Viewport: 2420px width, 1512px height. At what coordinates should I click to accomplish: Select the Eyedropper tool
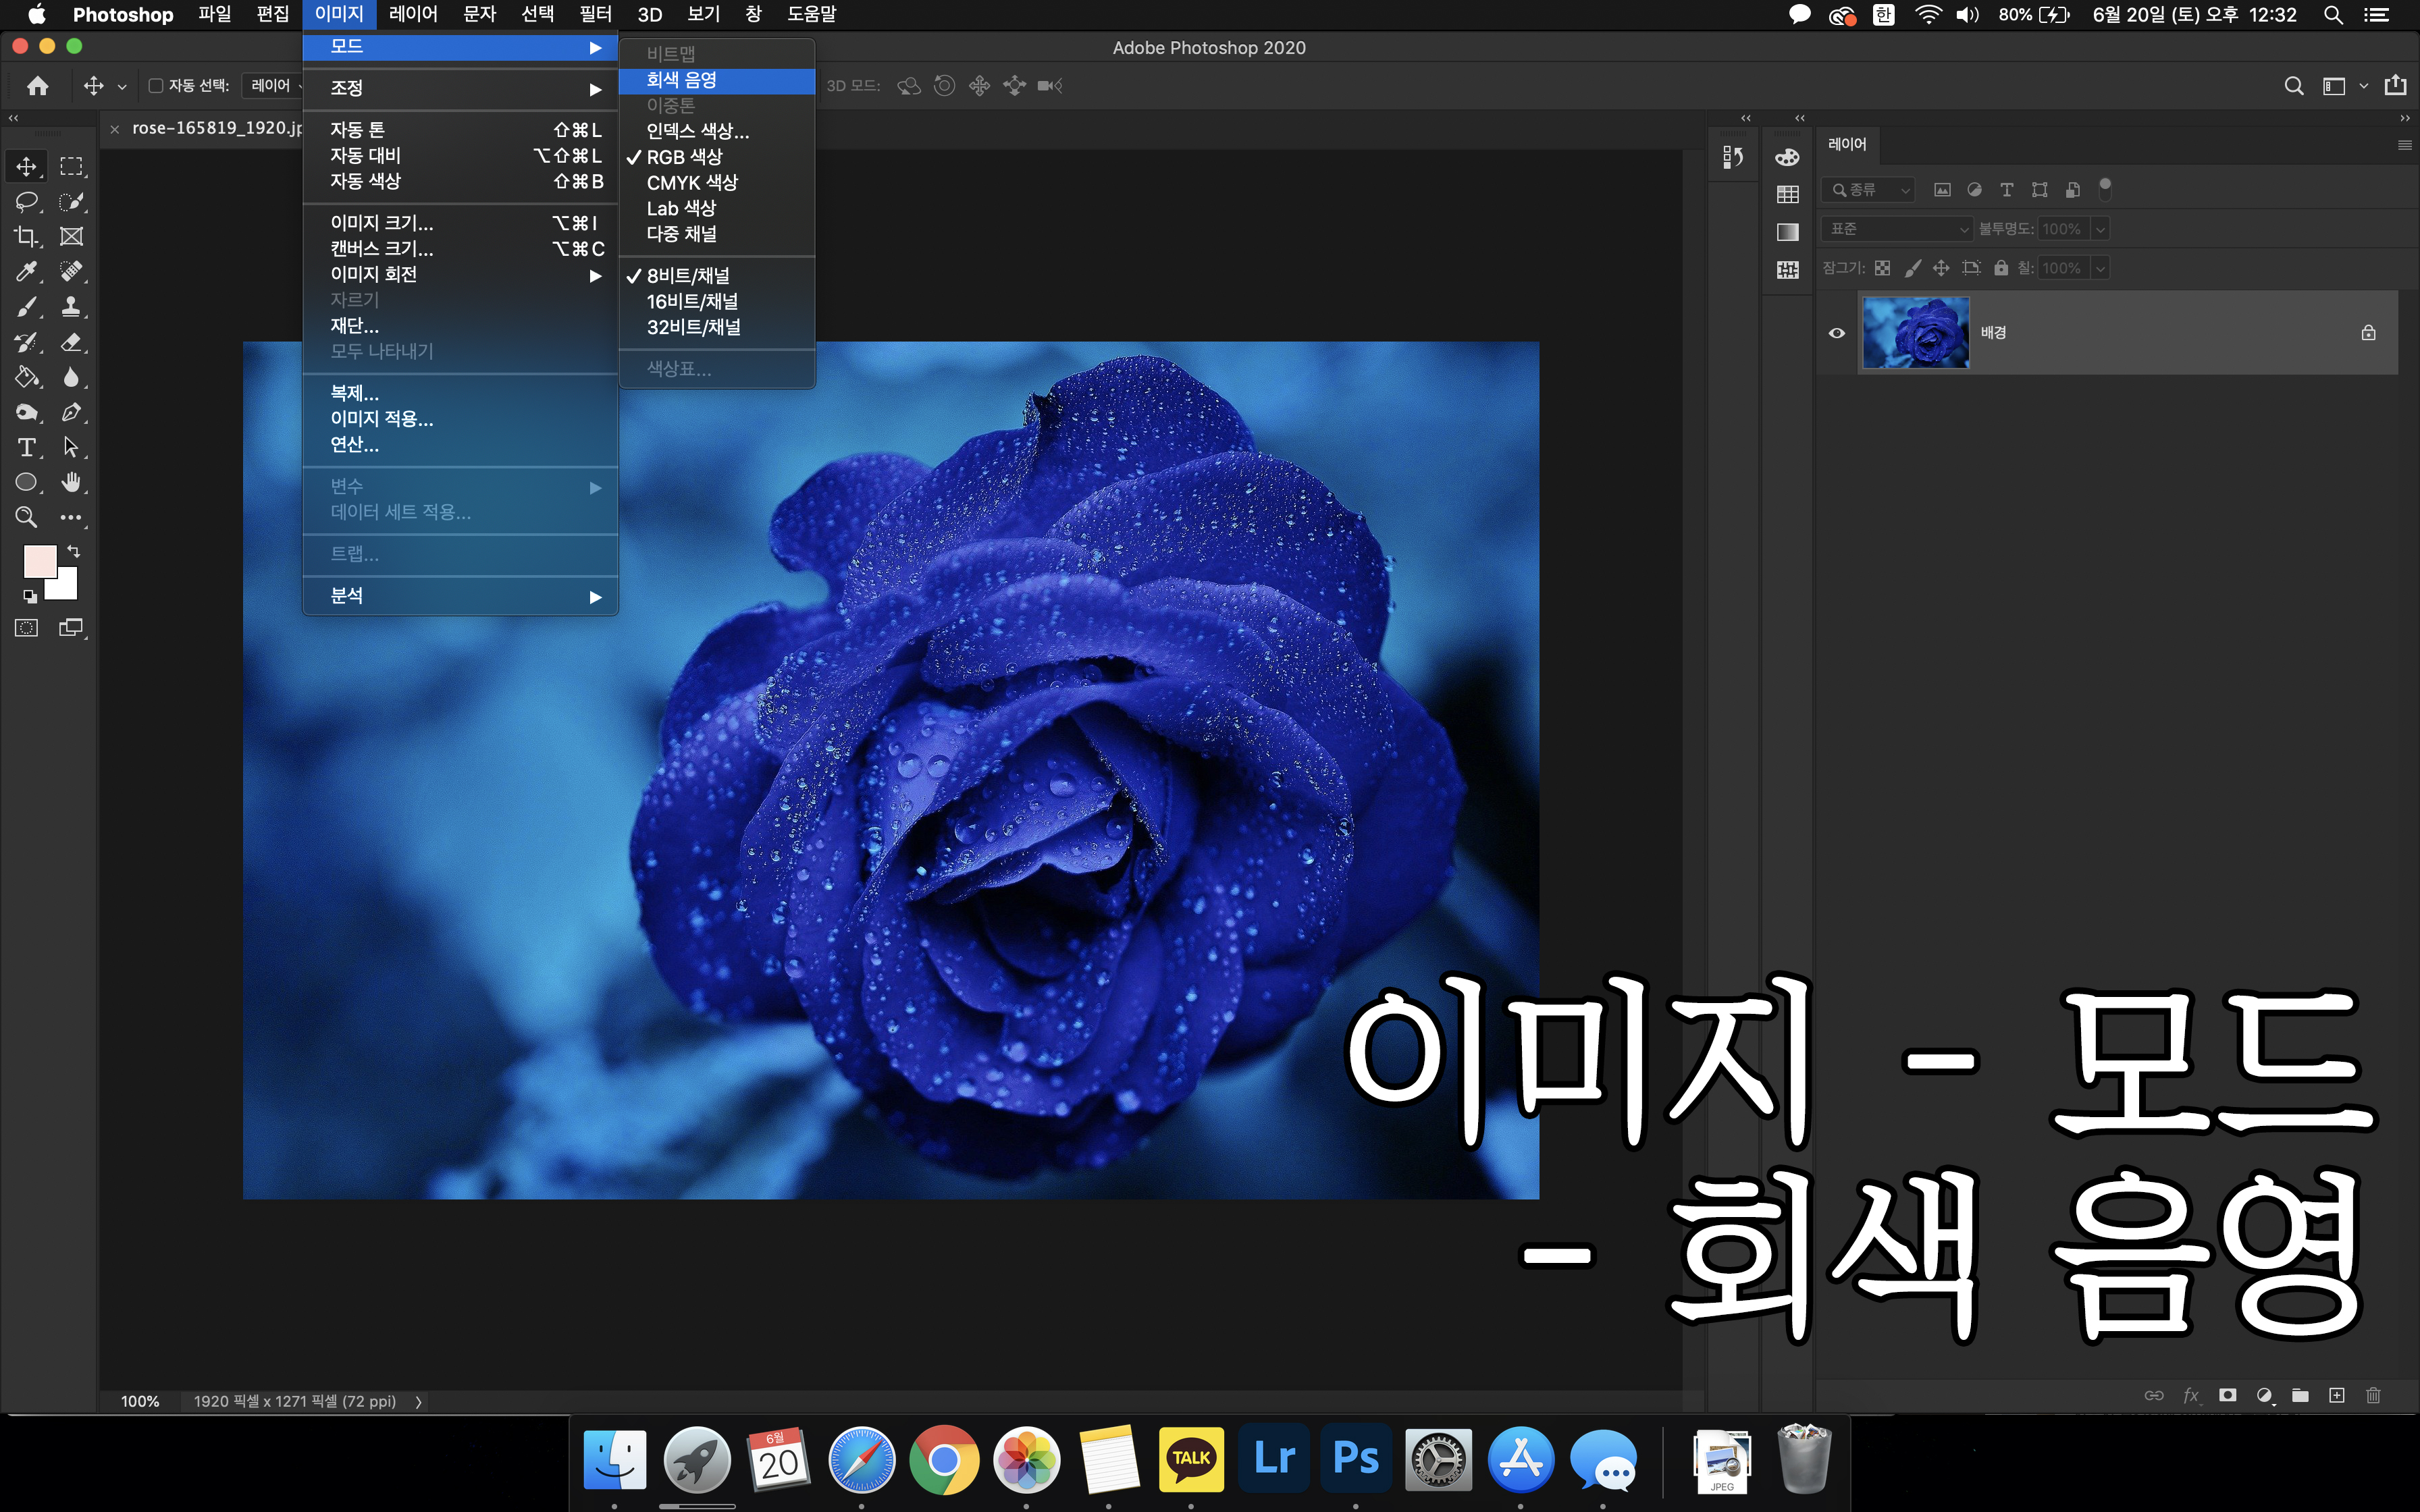click(x=26, y=272)
